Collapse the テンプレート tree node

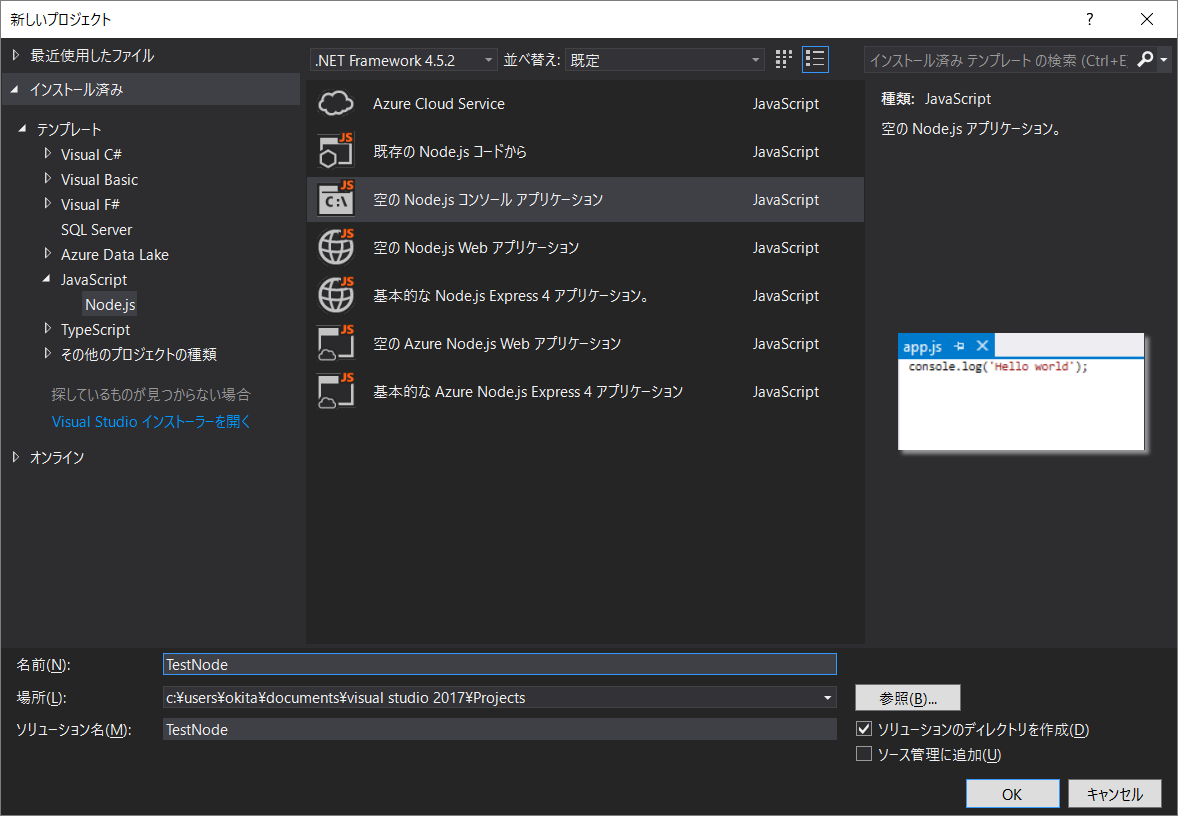coord(23,128)
